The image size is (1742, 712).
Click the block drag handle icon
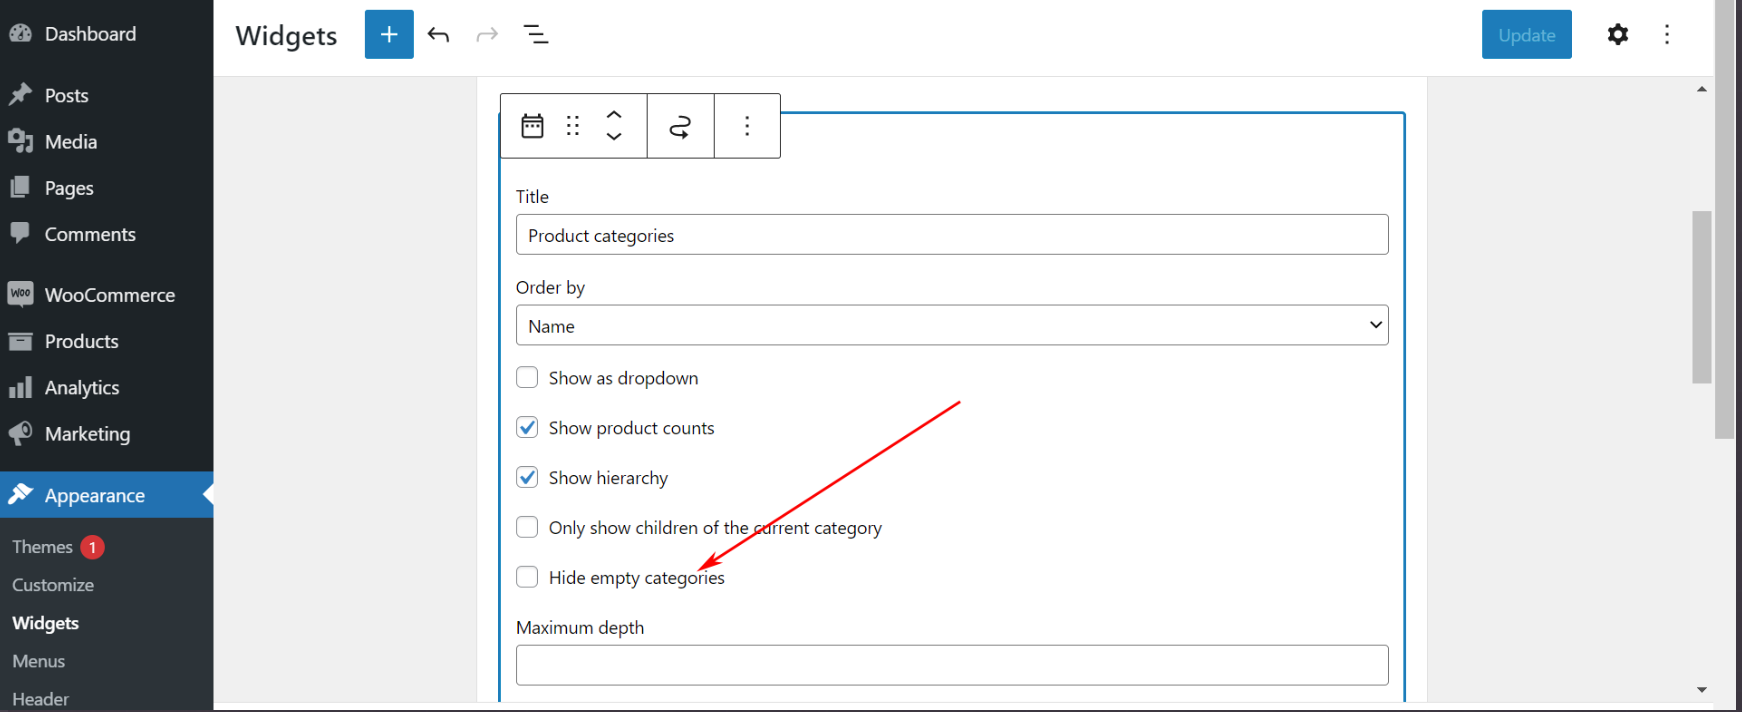573,126
